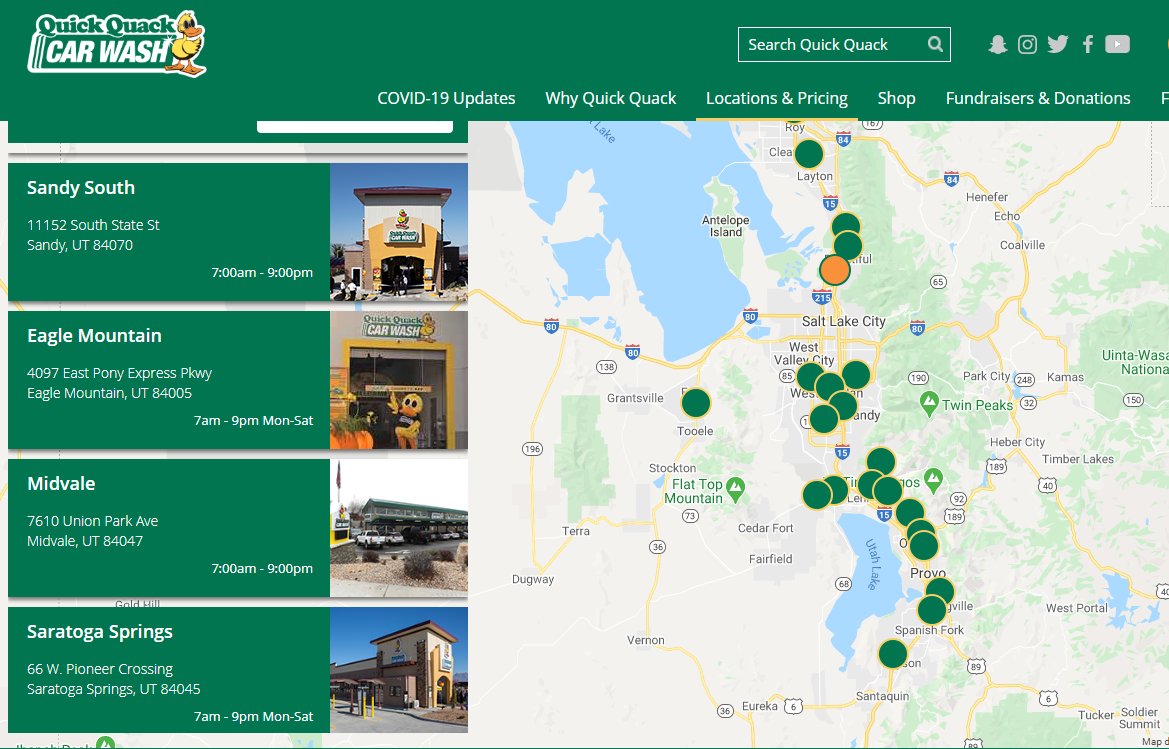
Task: Click the Provo map label
Action: (927, 573)
